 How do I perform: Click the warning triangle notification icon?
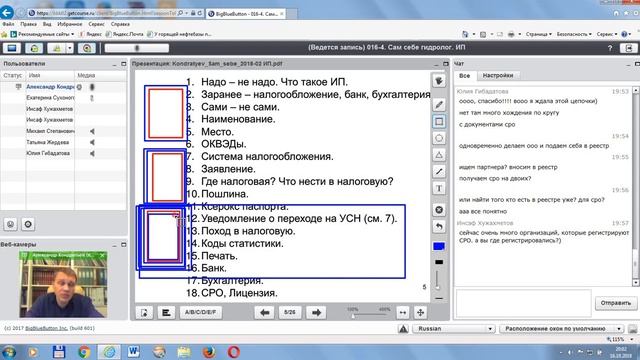(403, 329)
